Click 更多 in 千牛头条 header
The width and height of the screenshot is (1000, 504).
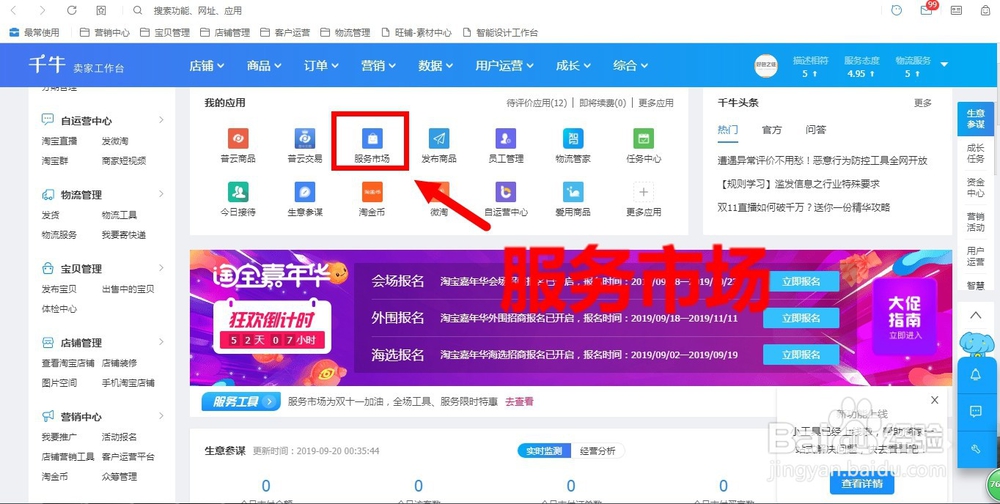923,103
